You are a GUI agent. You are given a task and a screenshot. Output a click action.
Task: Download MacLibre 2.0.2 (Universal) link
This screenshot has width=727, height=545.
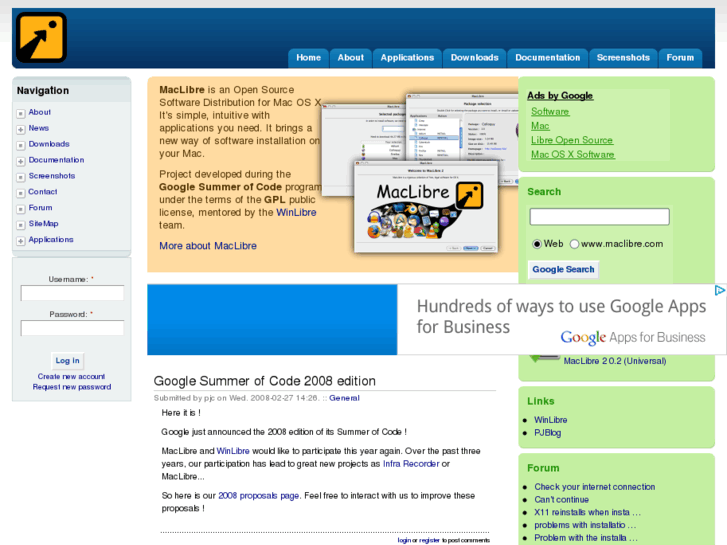[615, 361]
